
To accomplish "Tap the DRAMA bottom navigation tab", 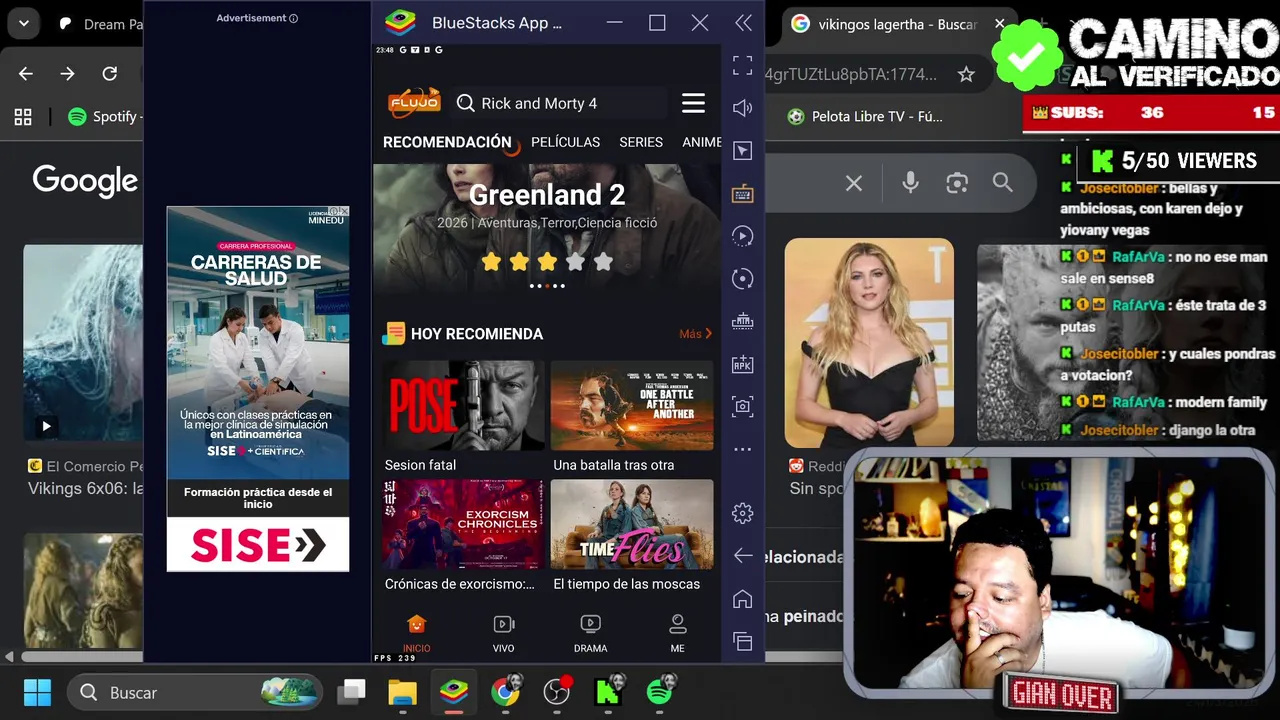I will [x=590, y=633].
